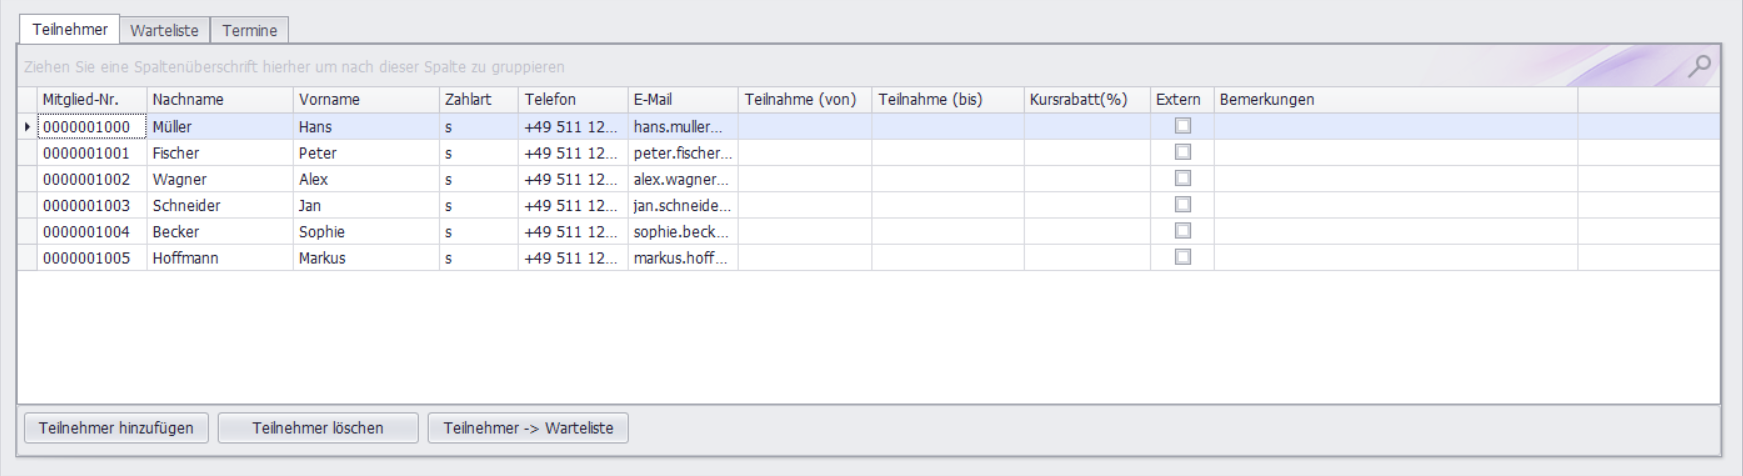The image size is (1743, 476).
Task: Open the Warteliste tab
Action: 164,30
